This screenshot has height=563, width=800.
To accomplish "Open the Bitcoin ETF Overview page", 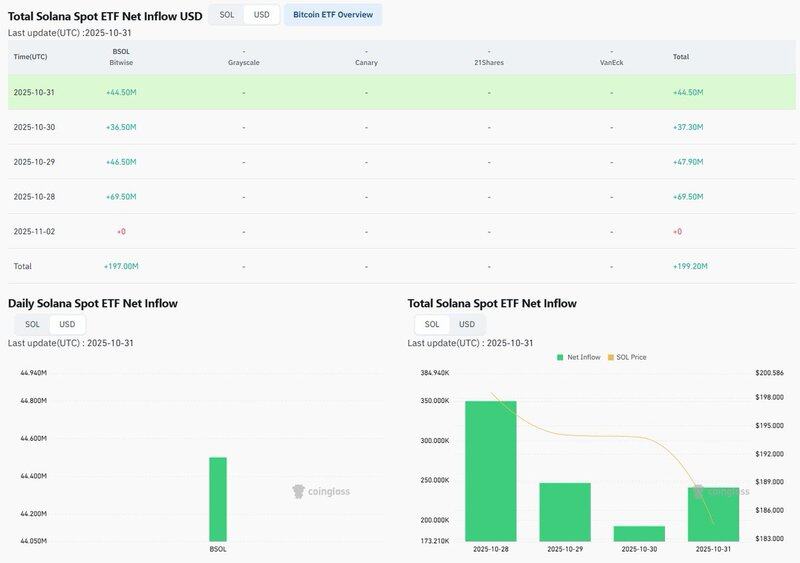I will click(x=333, y=15).
